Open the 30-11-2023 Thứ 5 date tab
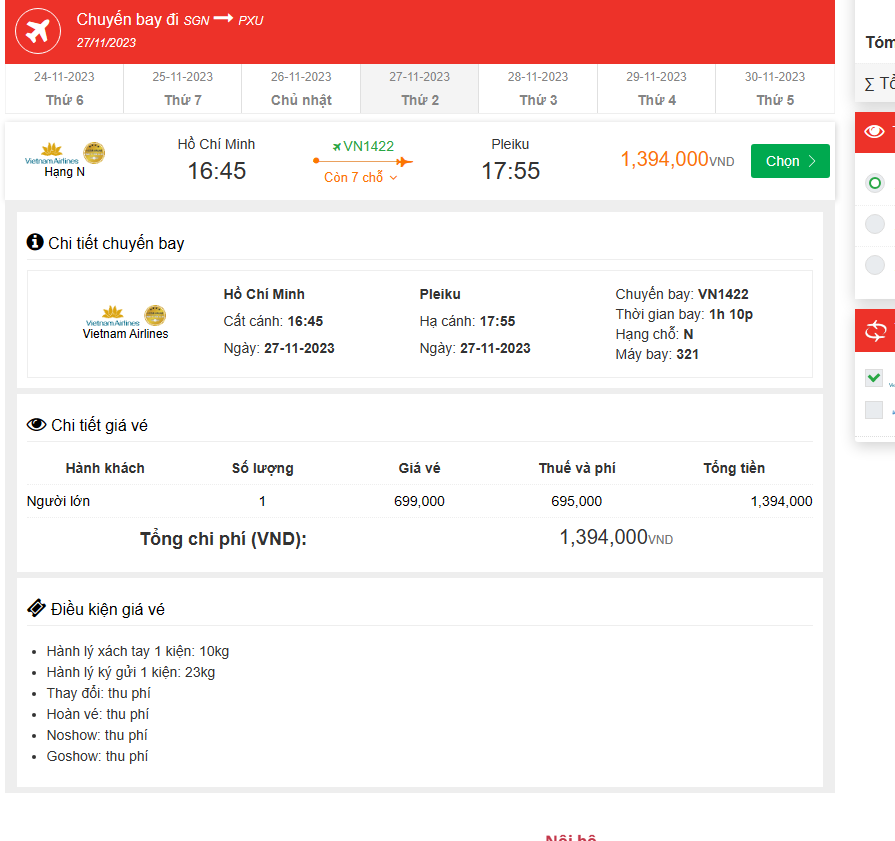895x841 pixels. (775, 88)
